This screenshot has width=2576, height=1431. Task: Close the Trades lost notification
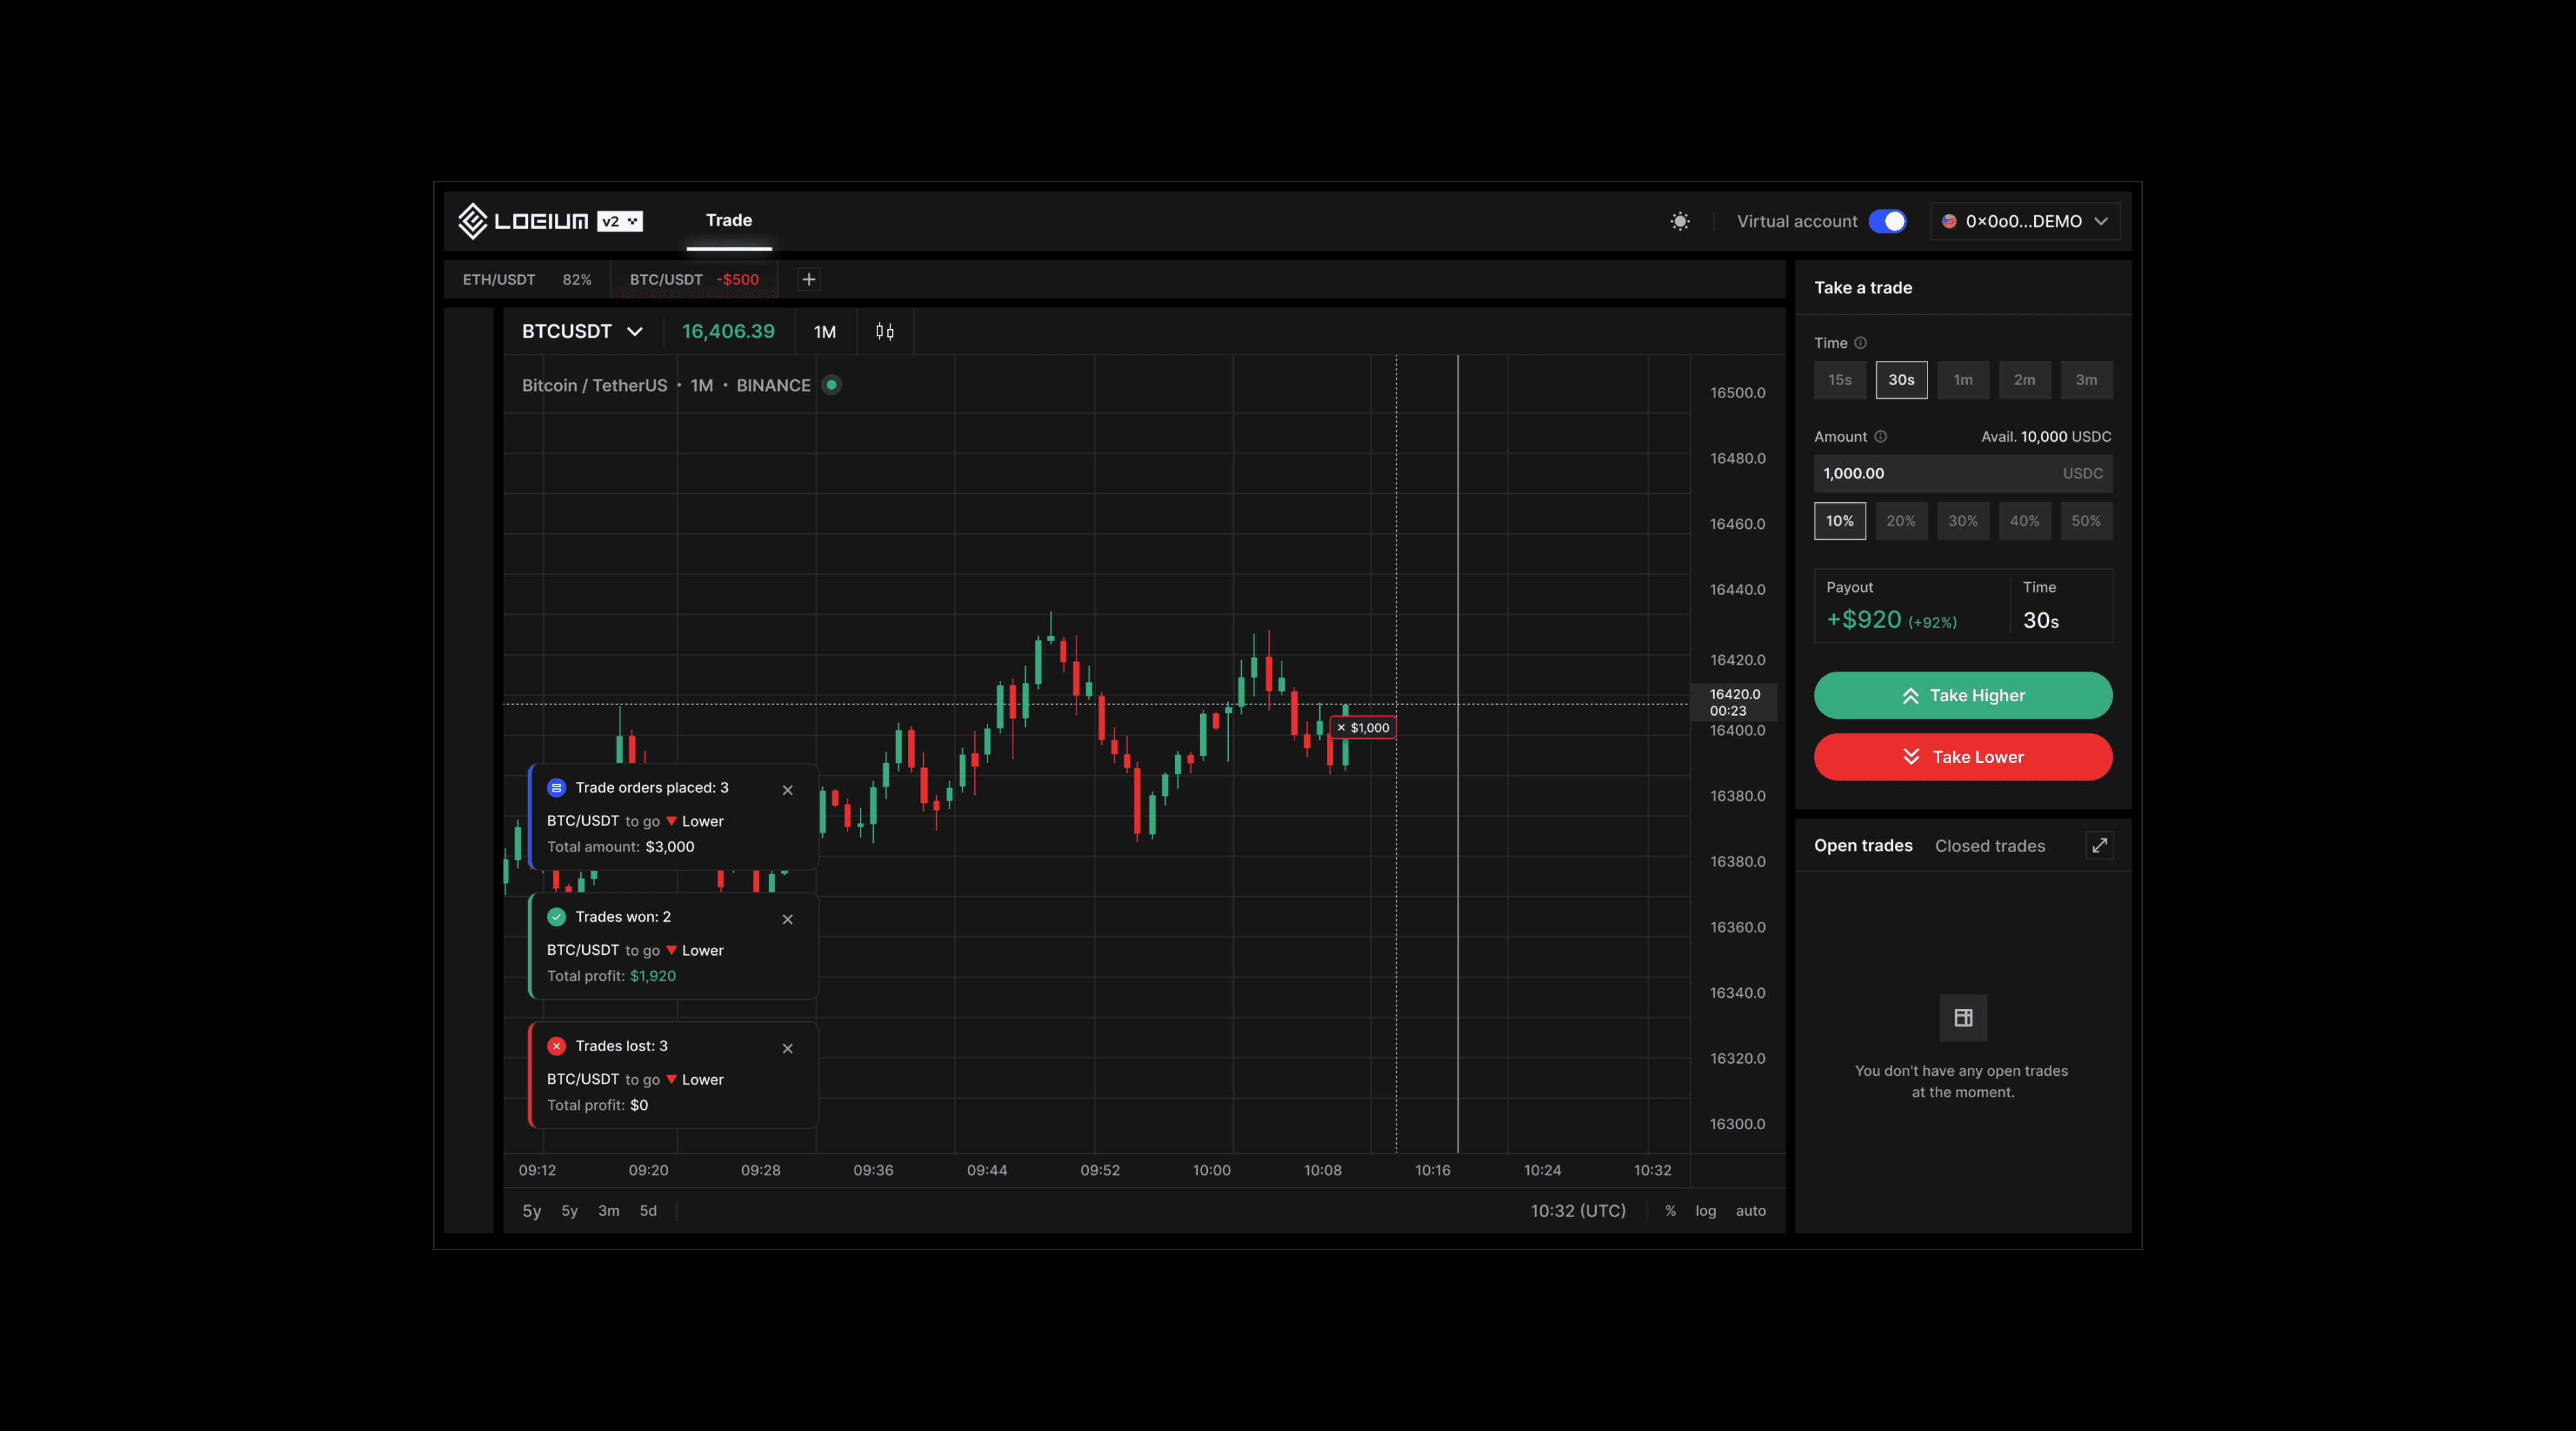tap(788, 1048)
